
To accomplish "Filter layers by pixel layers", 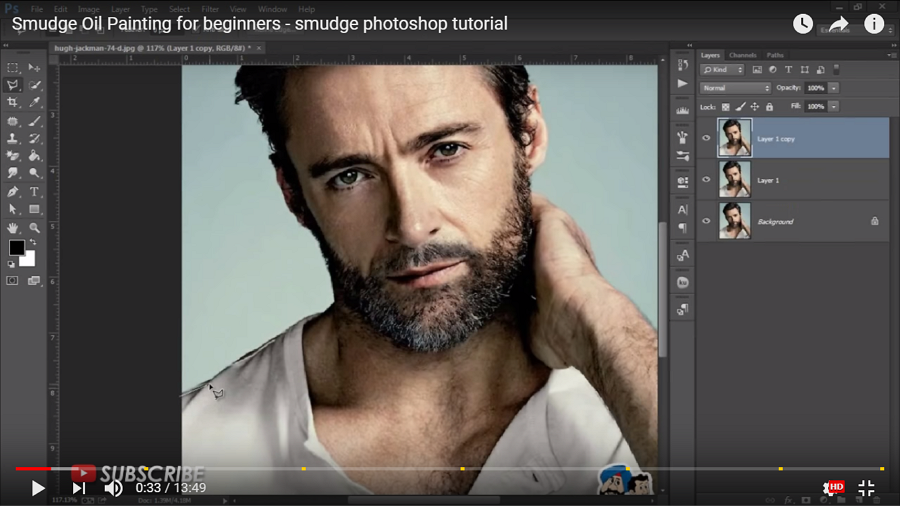I will [757, 70].
